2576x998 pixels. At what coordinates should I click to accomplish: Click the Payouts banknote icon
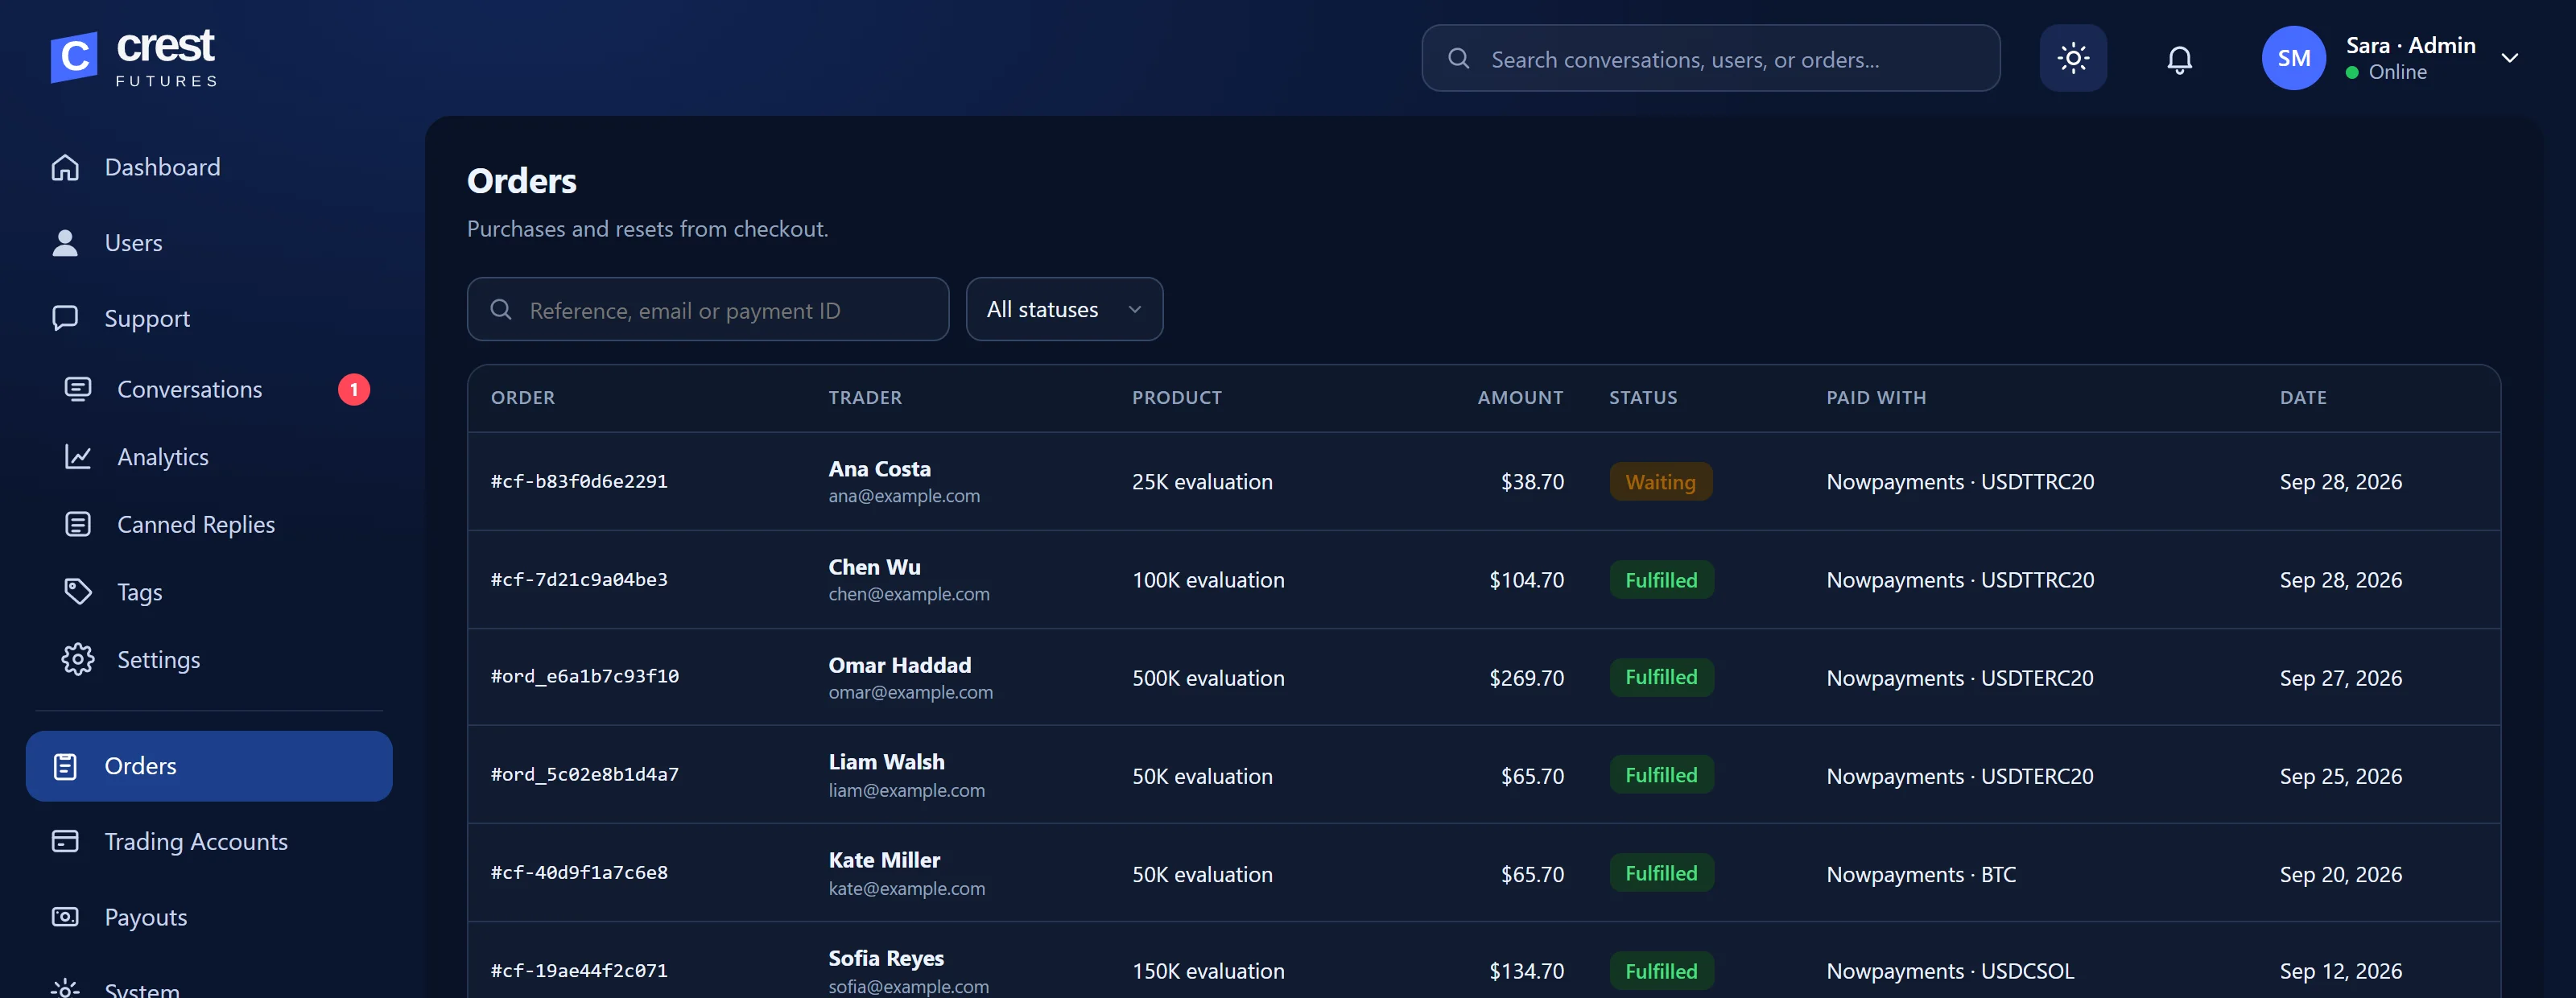point(65,917)
